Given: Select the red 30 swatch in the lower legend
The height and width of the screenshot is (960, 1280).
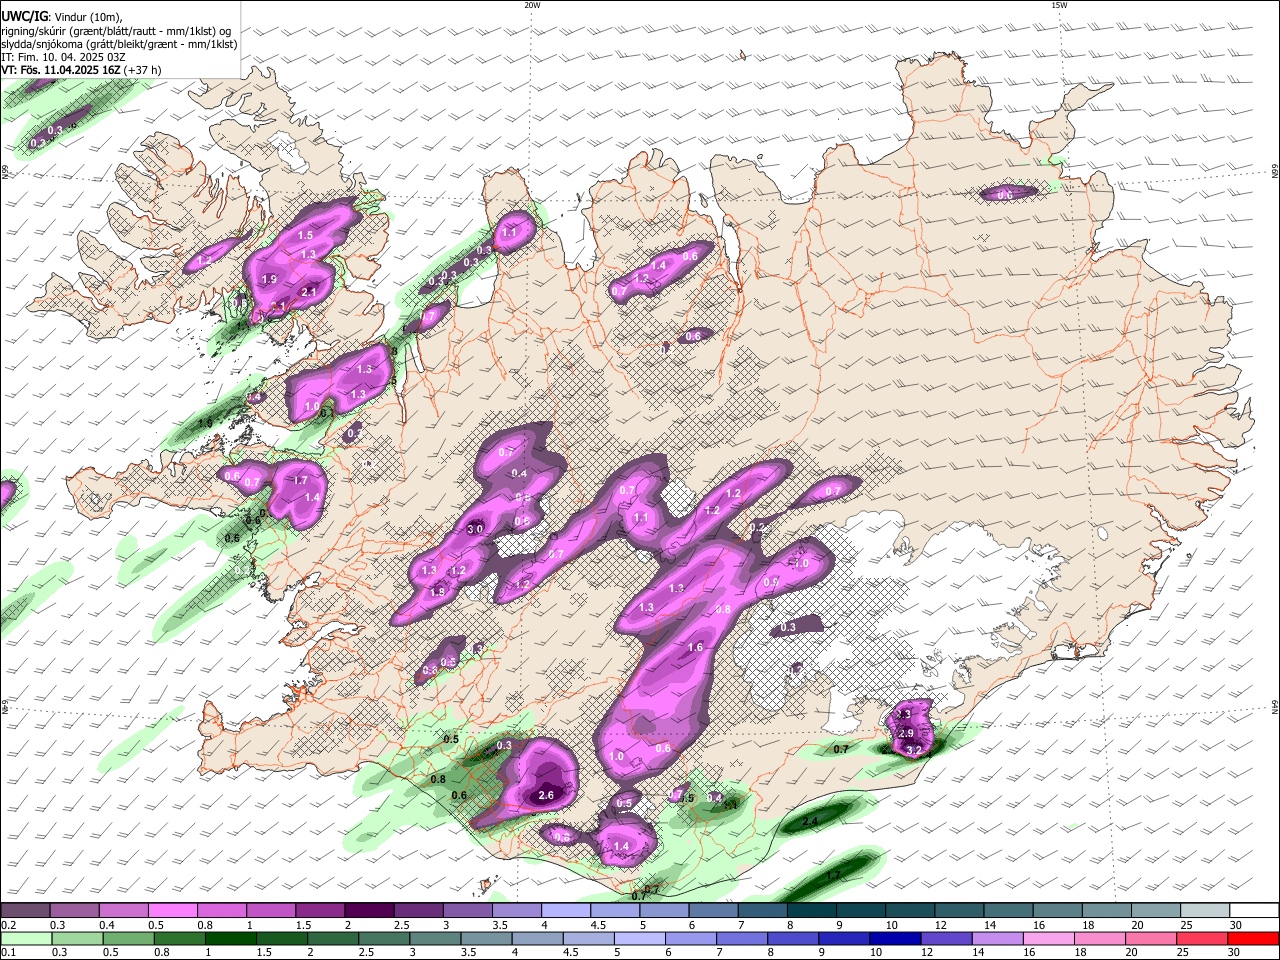Looking at the screenshot, I should coord(1253,938).
